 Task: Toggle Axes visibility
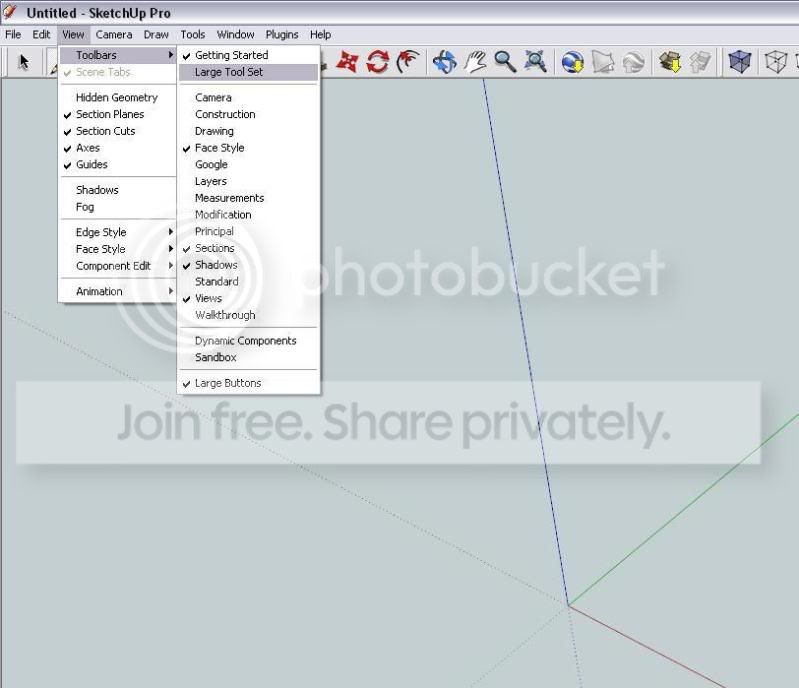click(x=118, y=148)
